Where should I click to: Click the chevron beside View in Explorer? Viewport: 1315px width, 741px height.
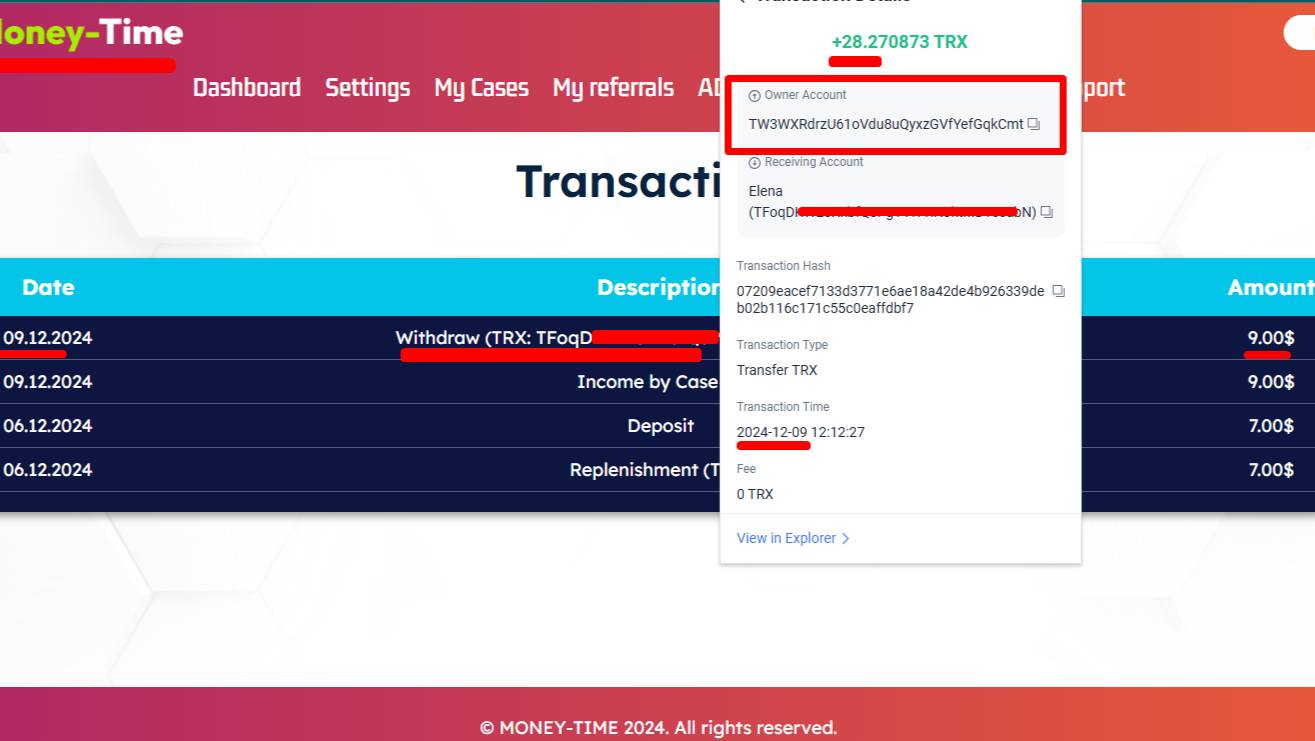[x=846, y=538]
